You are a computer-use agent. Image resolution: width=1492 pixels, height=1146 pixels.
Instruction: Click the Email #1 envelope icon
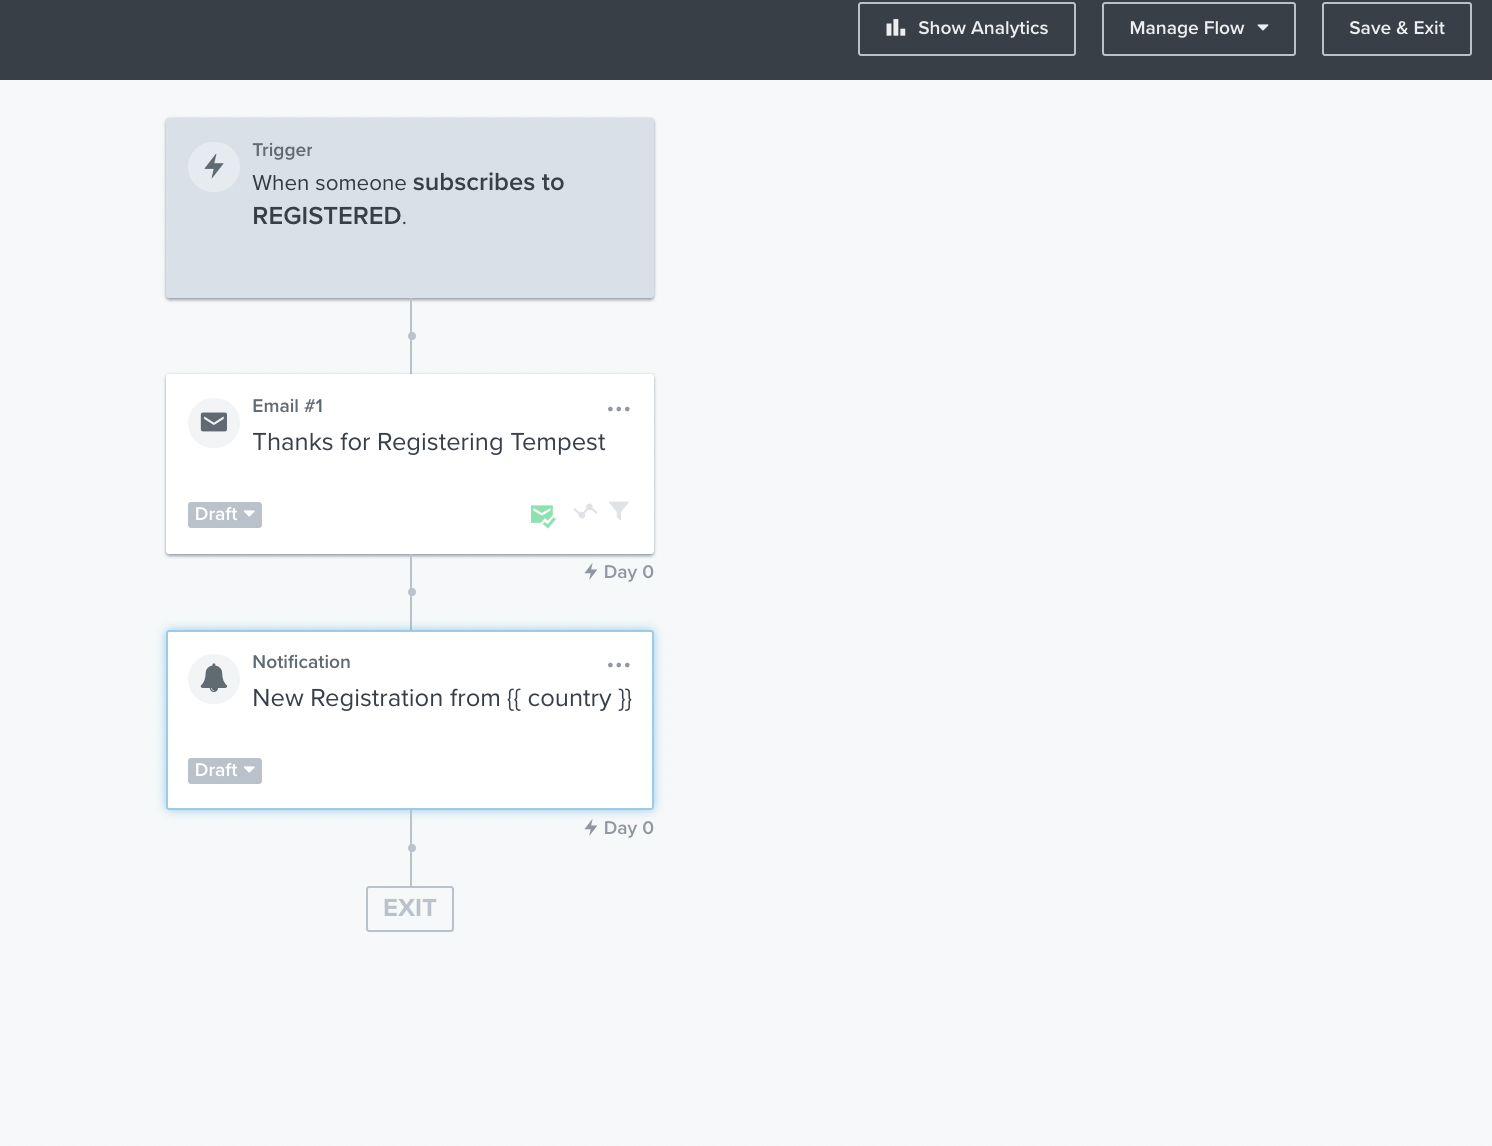click(214, 422)
